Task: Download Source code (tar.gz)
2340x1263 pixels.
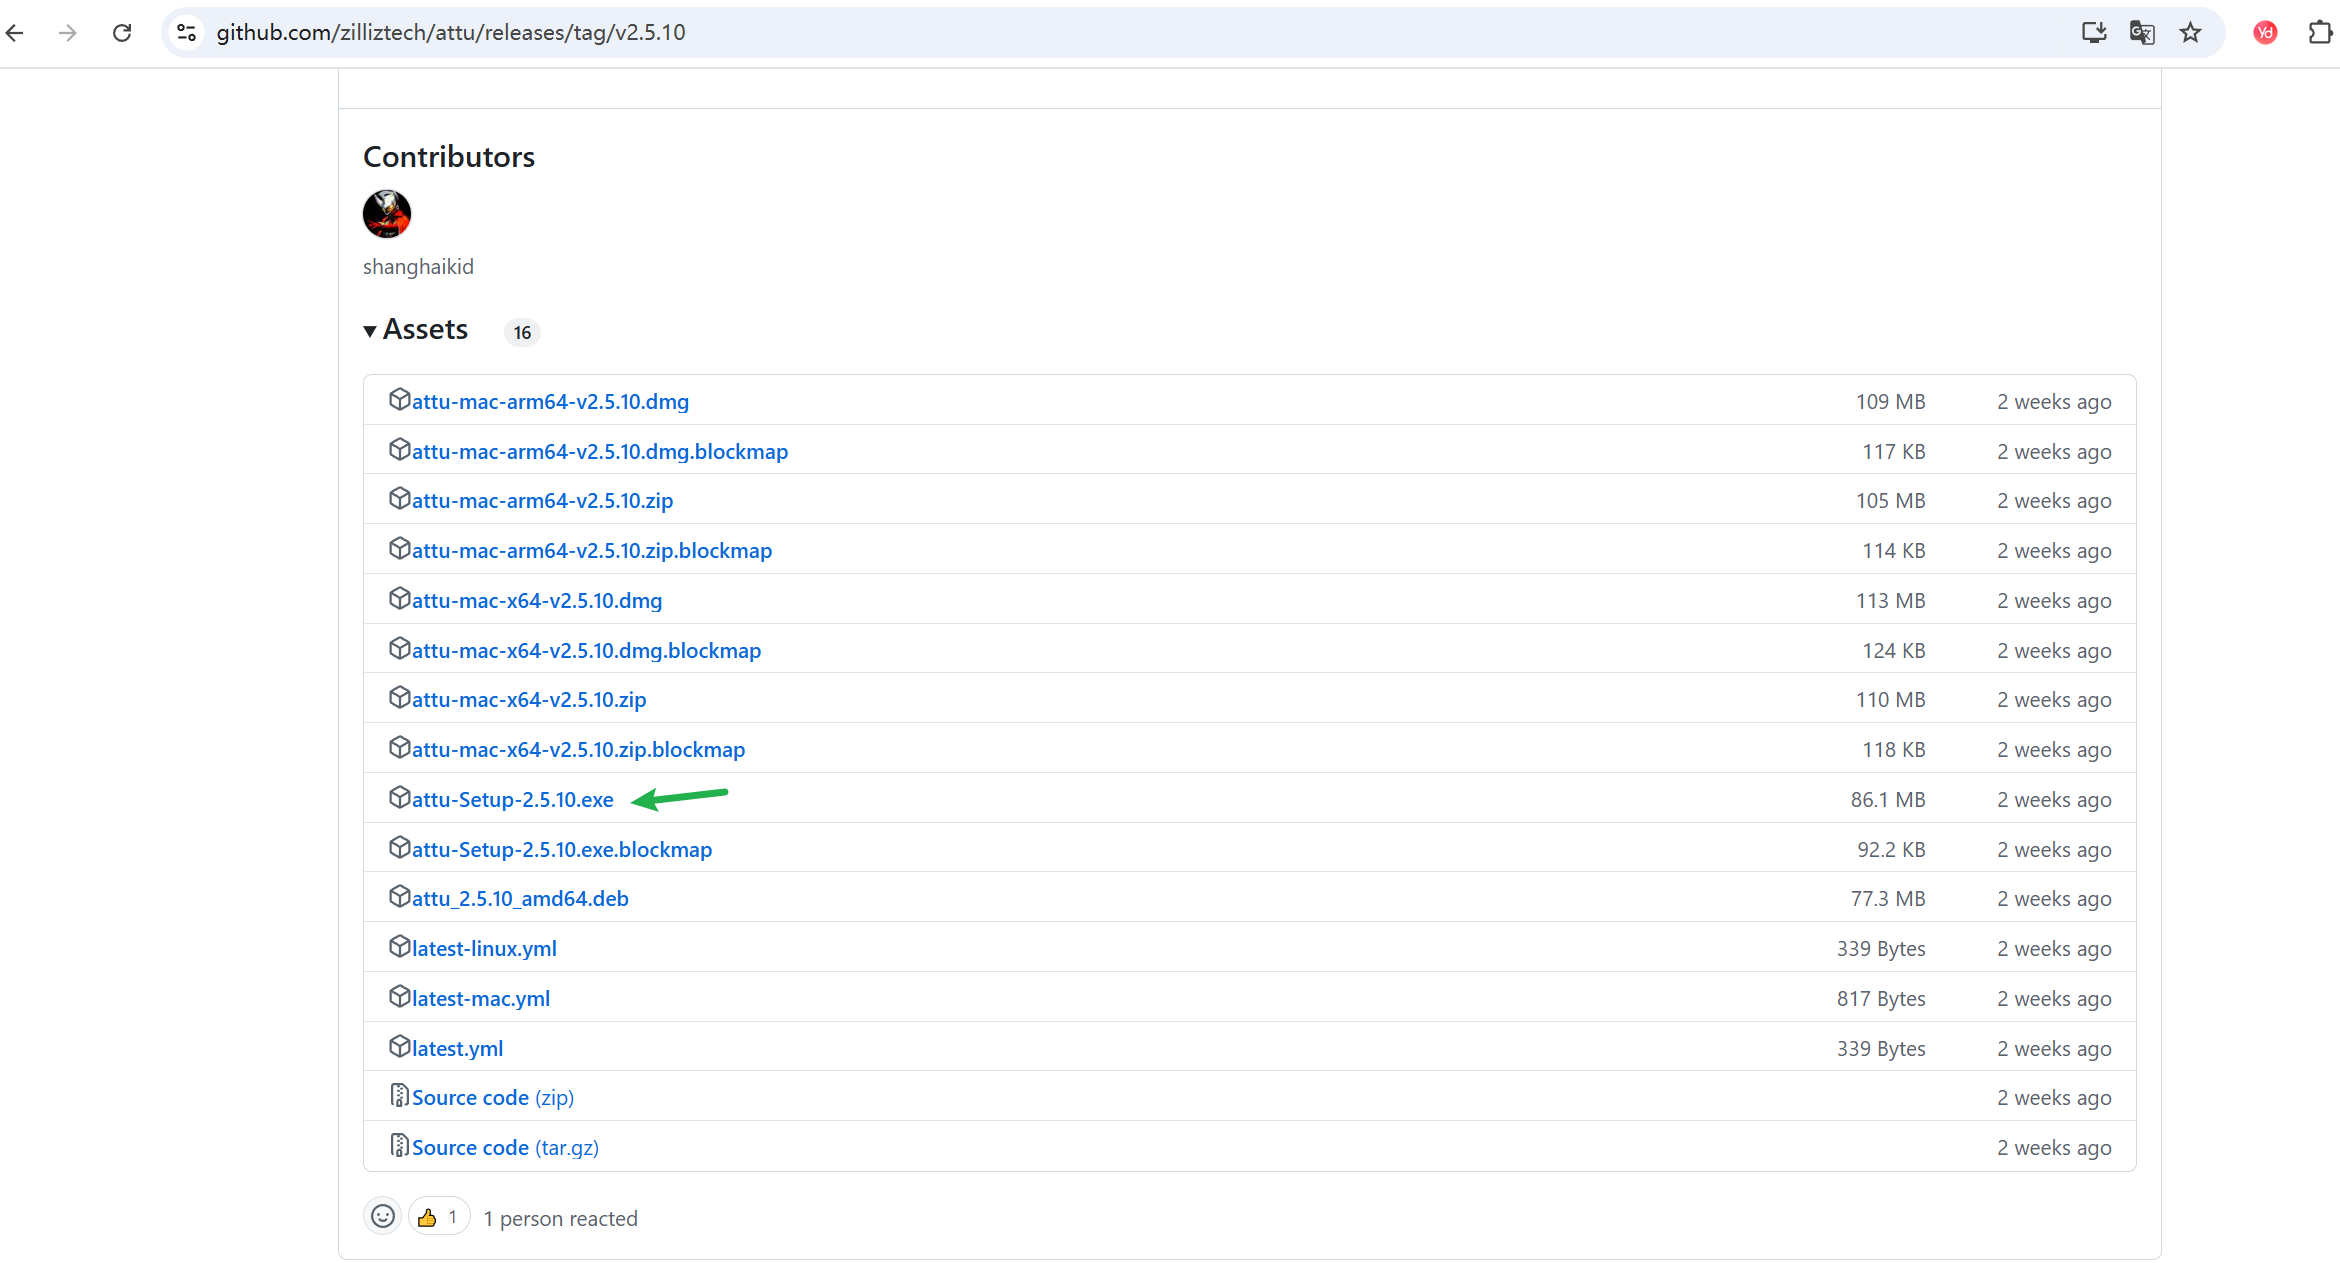Action: (x=505, y=1148)
